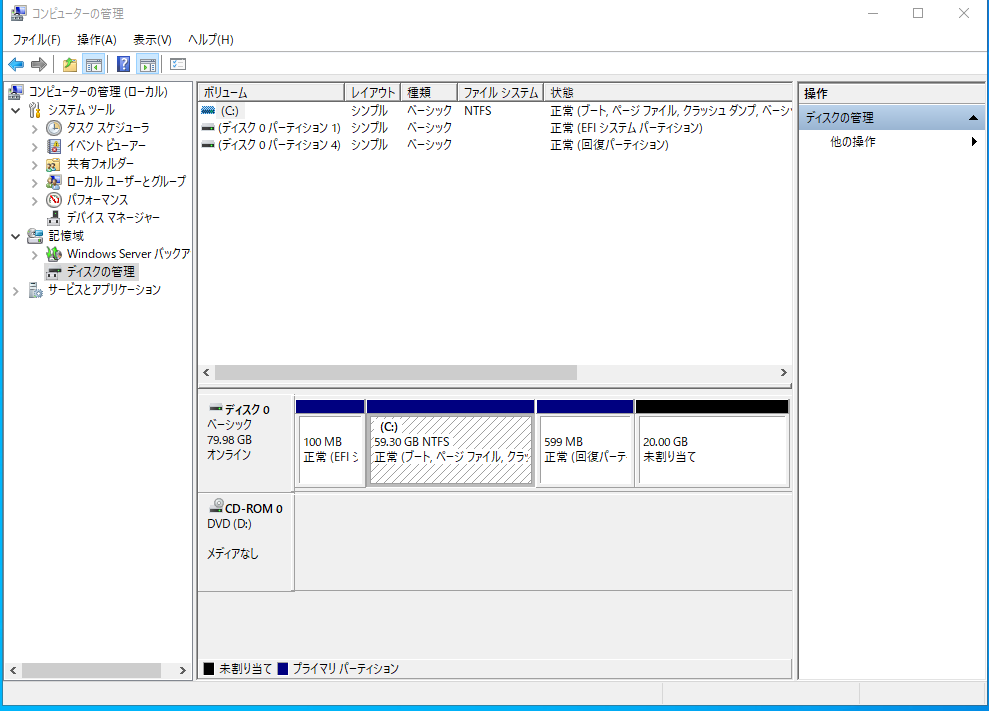
Task: Open 他の操作 submenu in actions pane
Action: coord(853,142)
